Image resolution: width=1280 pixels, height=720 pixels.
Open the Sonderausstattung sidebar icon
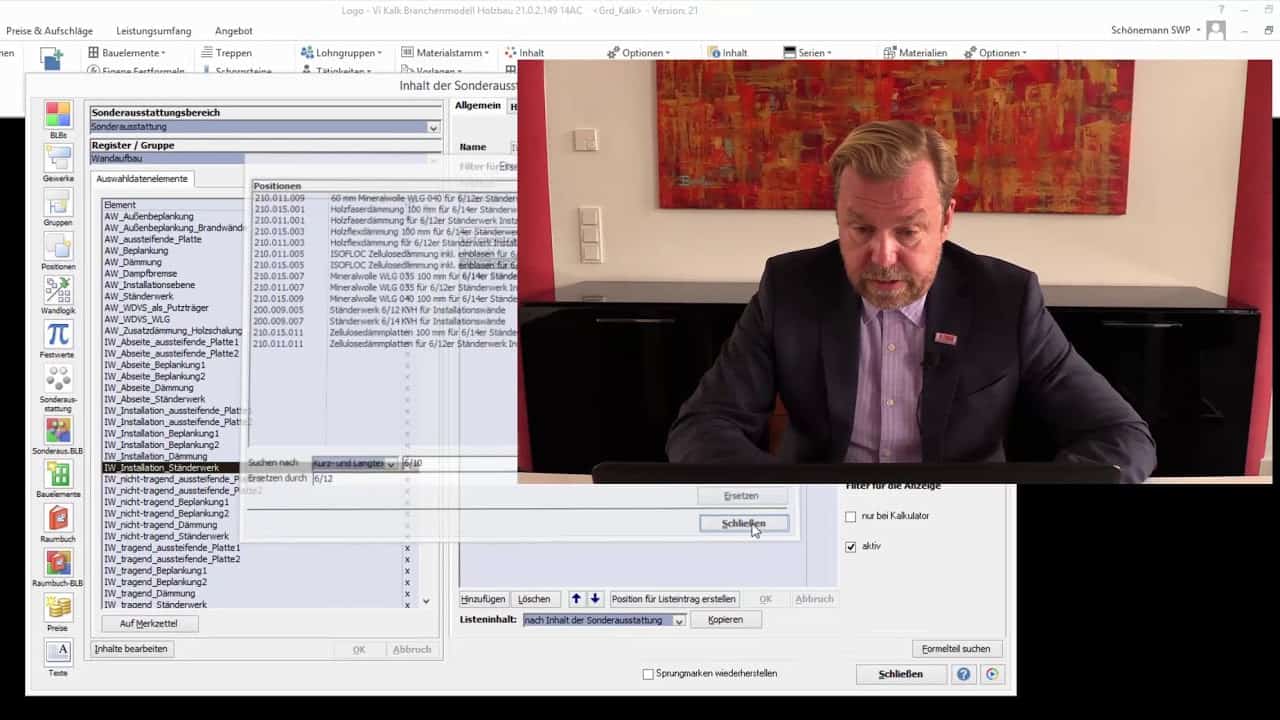(58, 379)
